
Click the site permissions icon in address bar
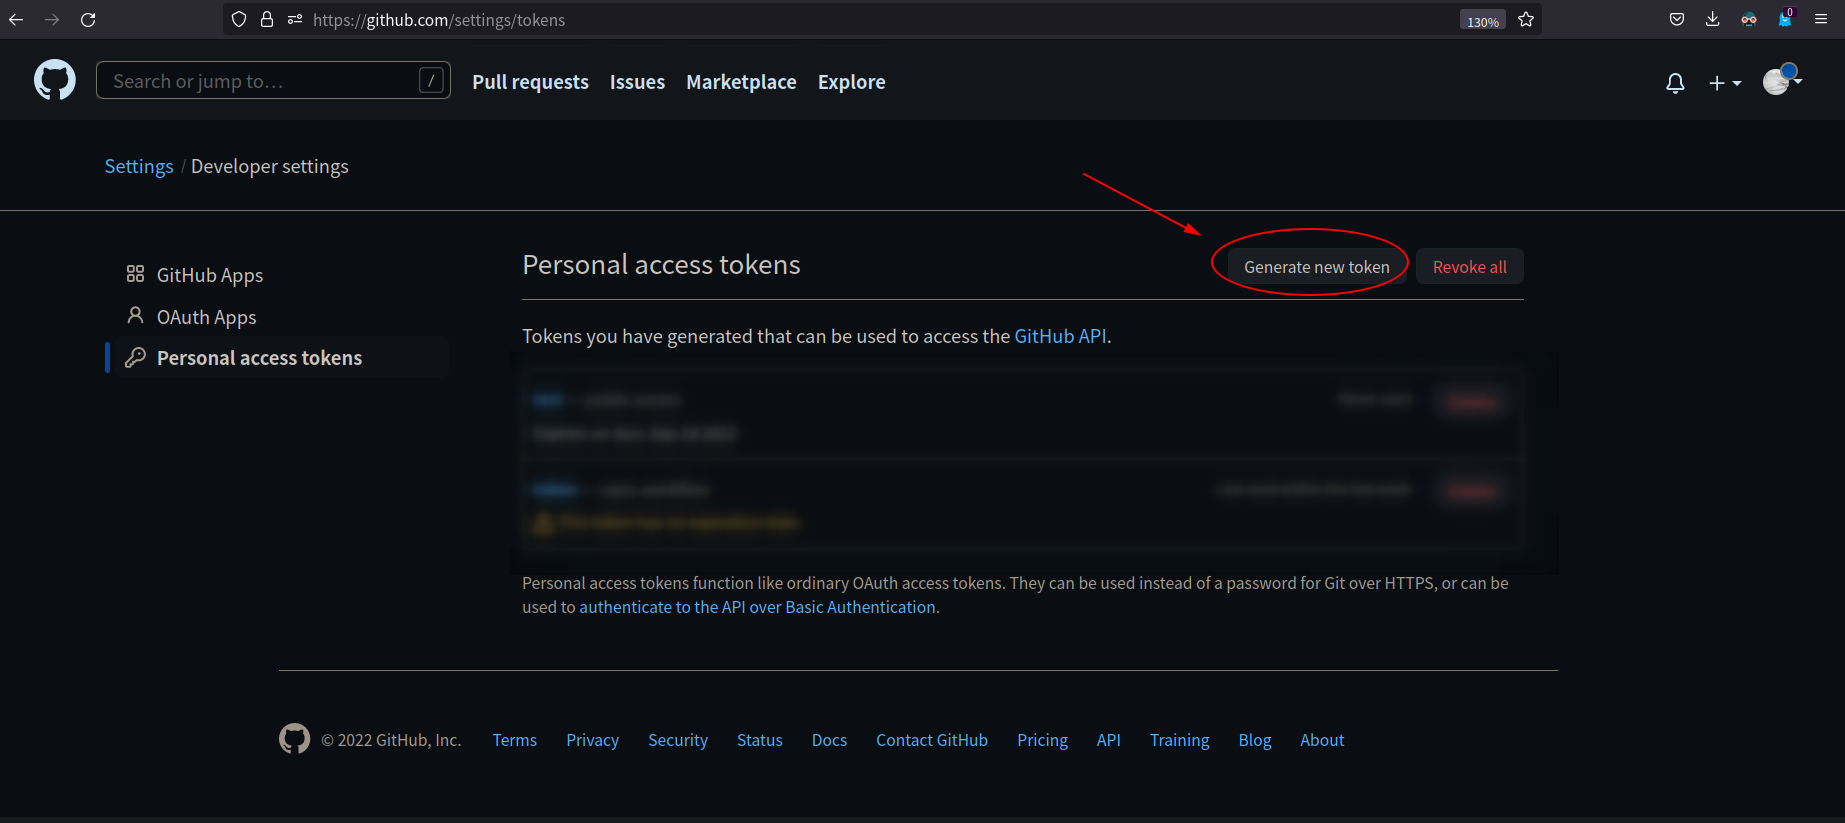point(295,19)
